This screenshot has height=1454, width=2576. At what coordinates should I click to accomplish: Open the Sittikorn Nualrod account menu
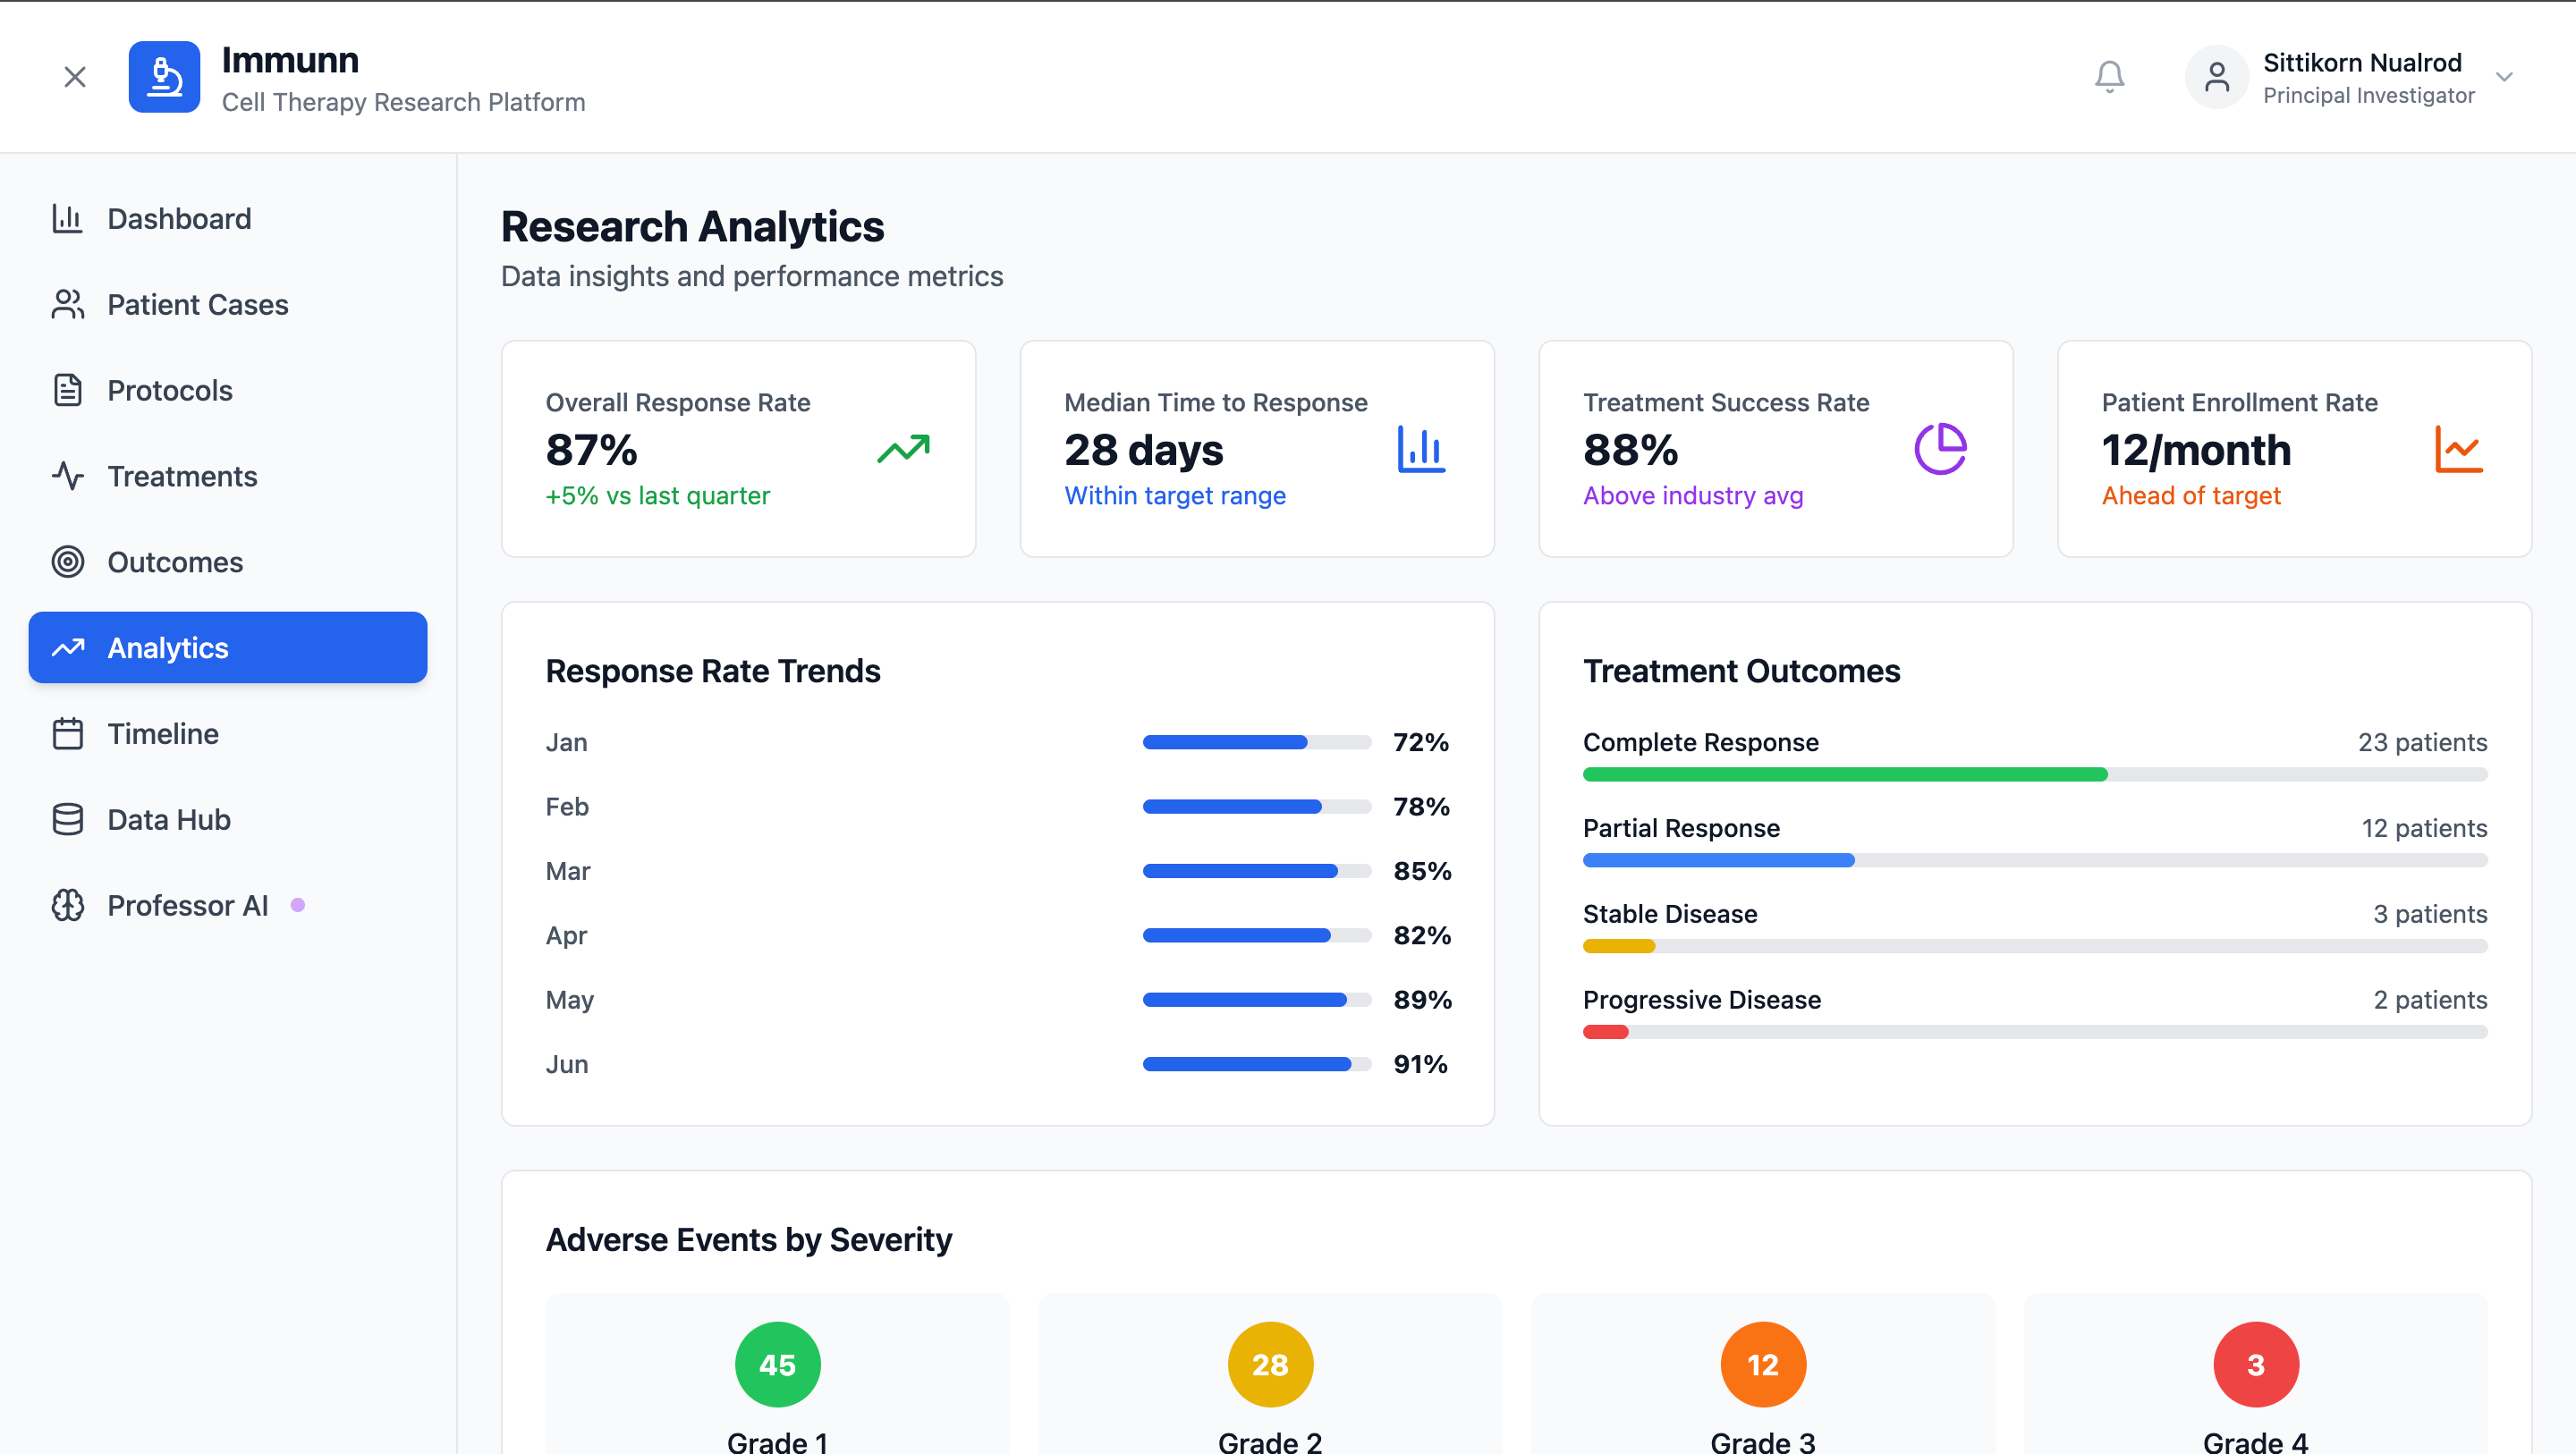click(2361, 77)
